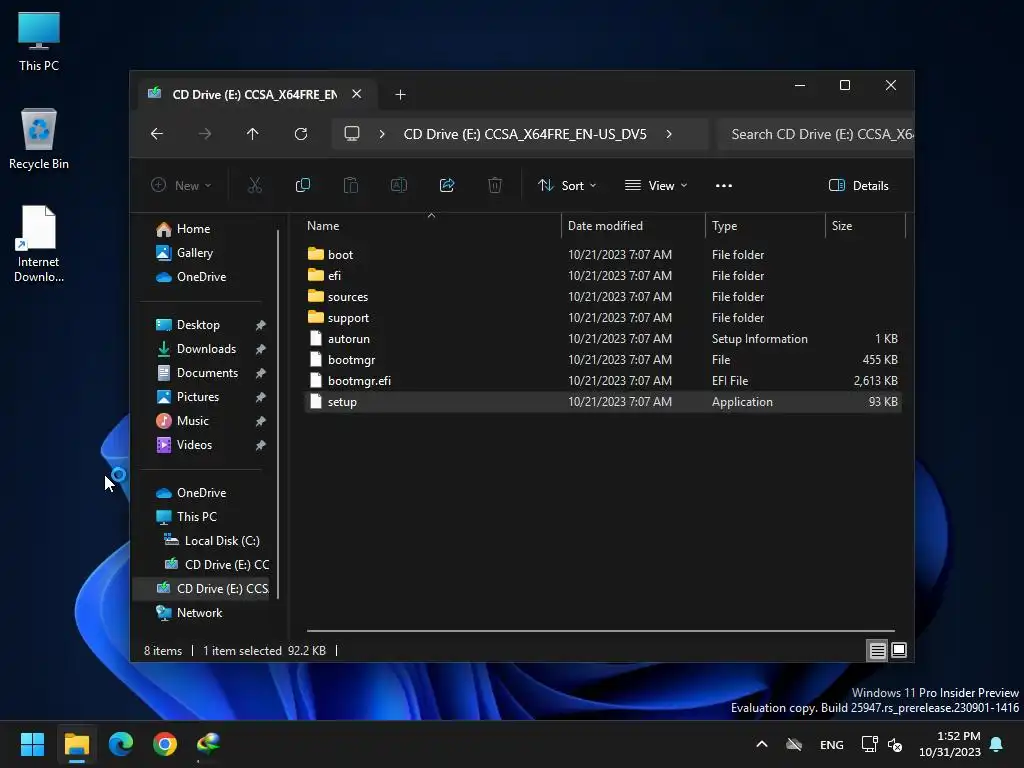Select the efi folder
1024x768 pixels.
coord(602,276)
